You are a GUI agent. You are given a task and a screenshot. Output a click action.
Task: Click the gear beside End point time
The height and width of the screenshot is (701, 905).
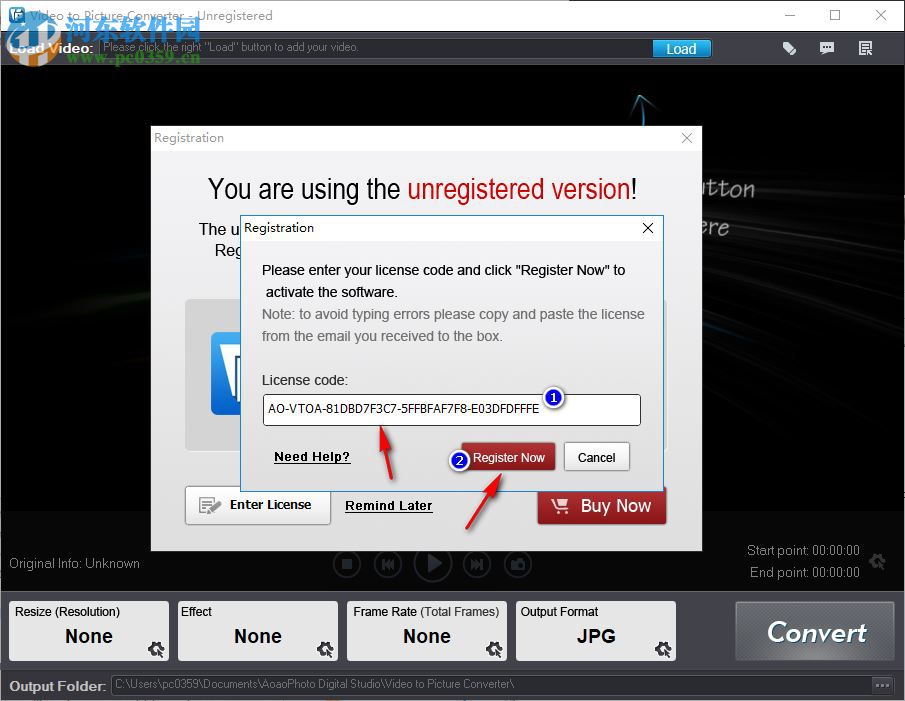(x=877, y=562)
